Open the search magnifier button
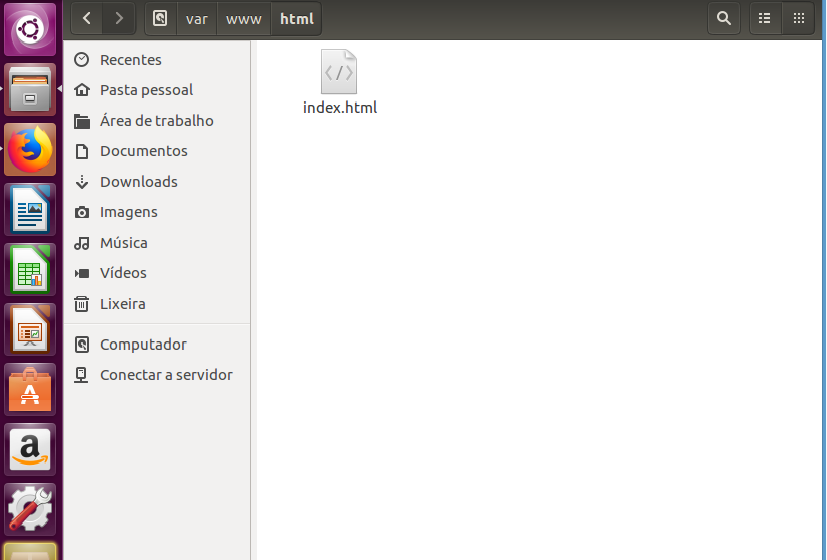This screenshot has width=827, height=560. point(723,18)
